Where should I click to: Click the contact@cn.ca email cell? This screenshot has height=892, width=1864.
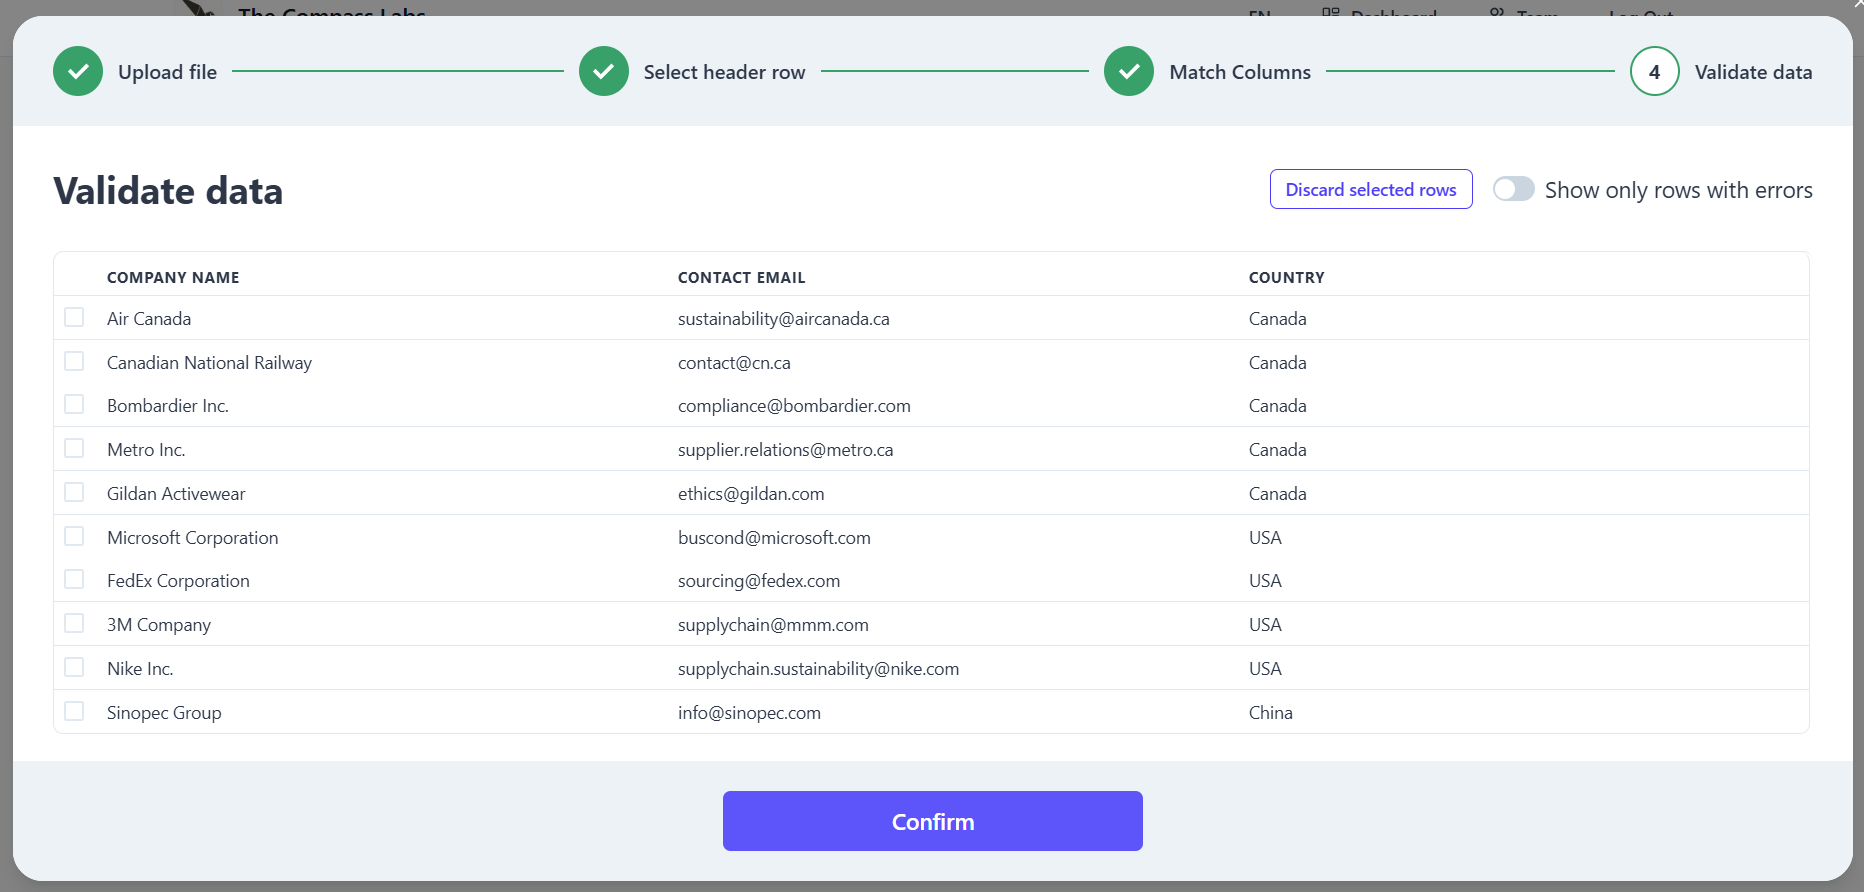(x=734, y=363)
